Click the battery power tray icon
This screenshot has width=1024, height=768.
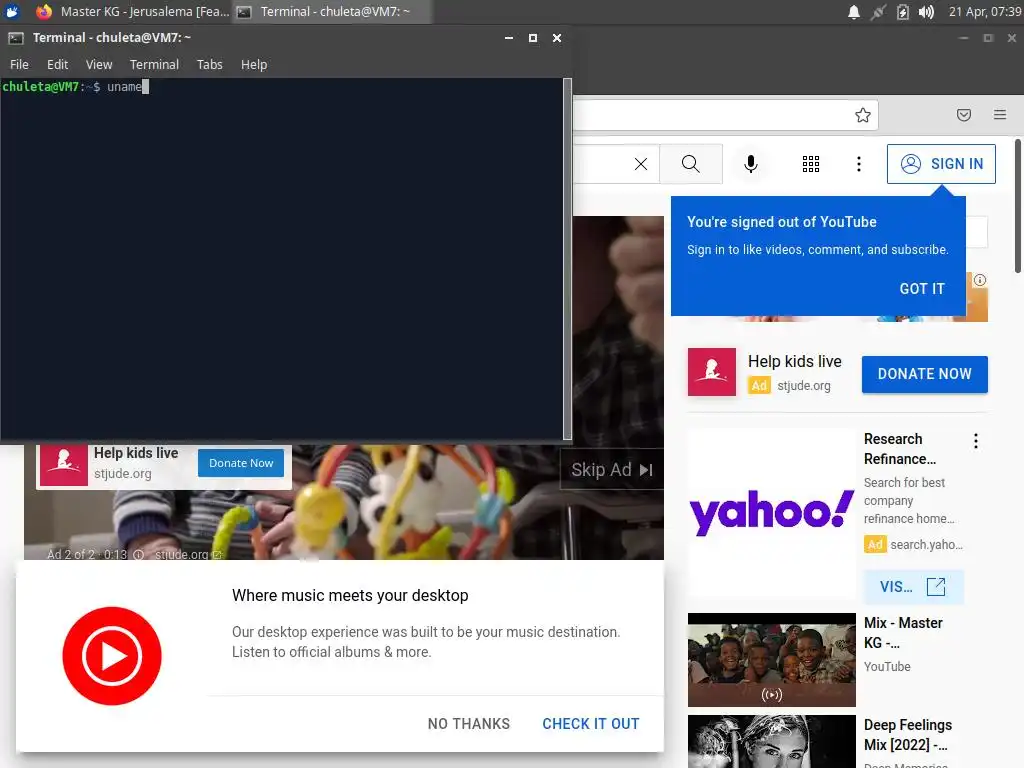tap(903, 12)
